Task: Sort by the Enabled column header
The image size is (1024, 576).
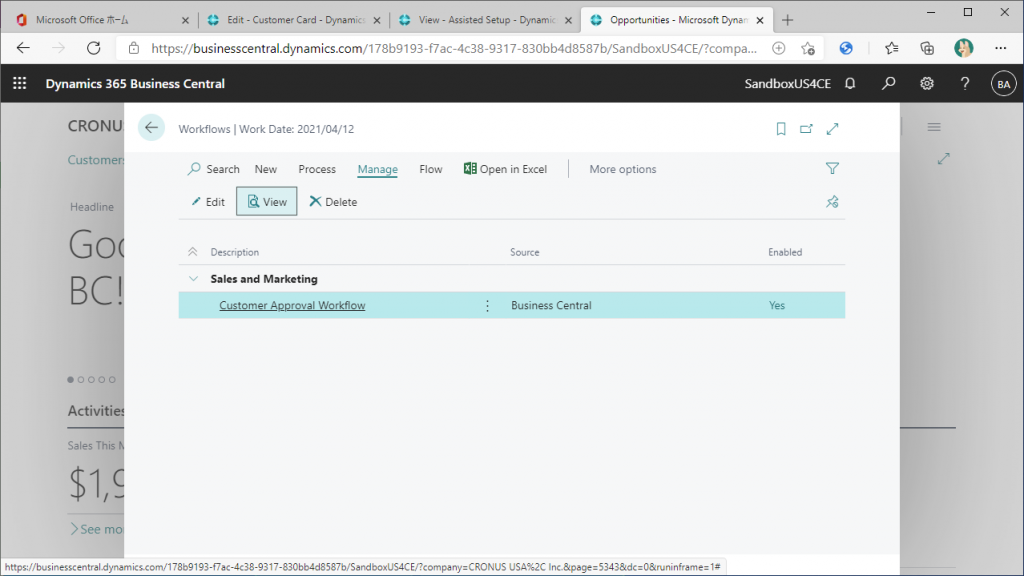Action: [x=785, y=252]
